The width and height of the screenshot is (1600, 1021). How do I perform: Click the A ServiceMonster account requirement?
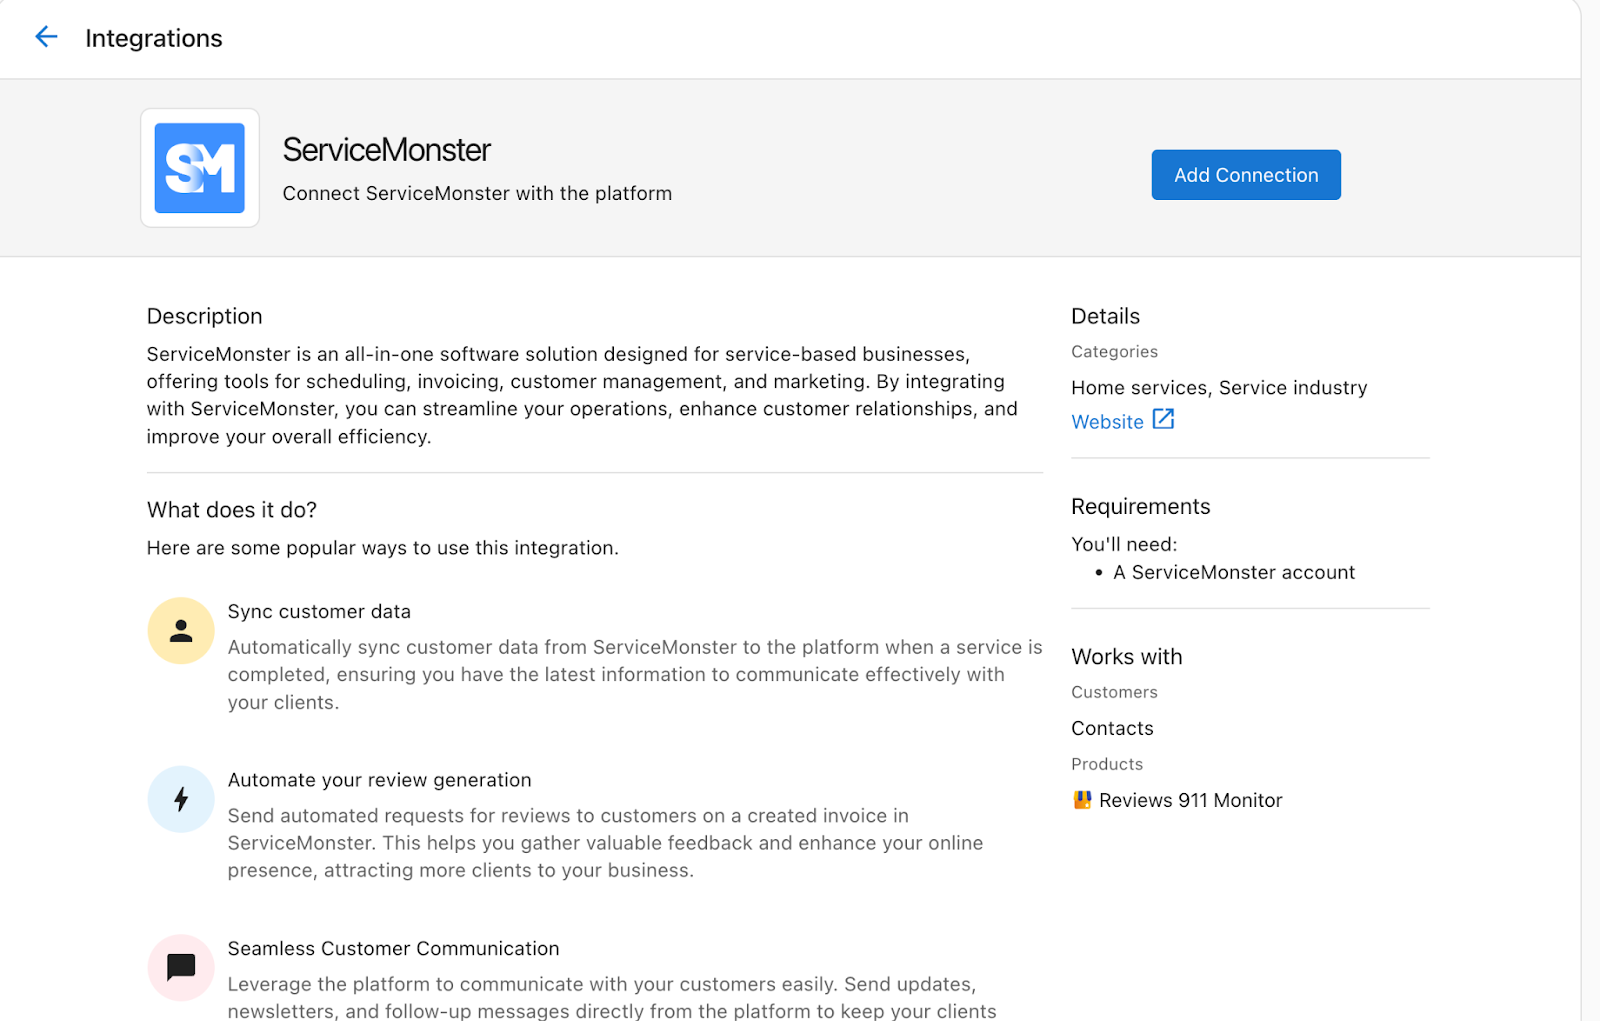[1234, 572]
